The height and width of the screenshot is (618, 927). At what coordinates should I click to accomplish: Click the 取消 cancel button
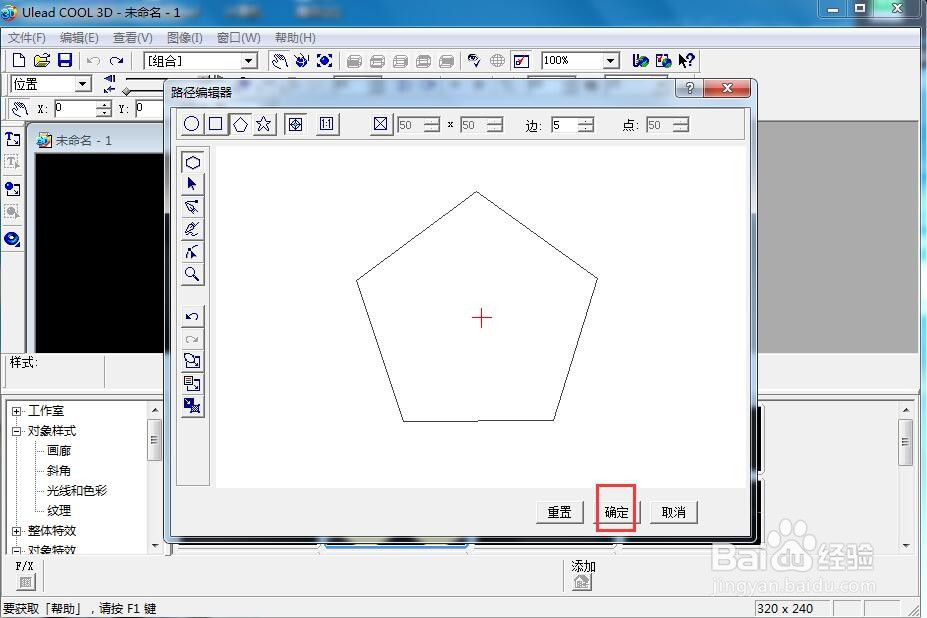(x=673, y=512)
